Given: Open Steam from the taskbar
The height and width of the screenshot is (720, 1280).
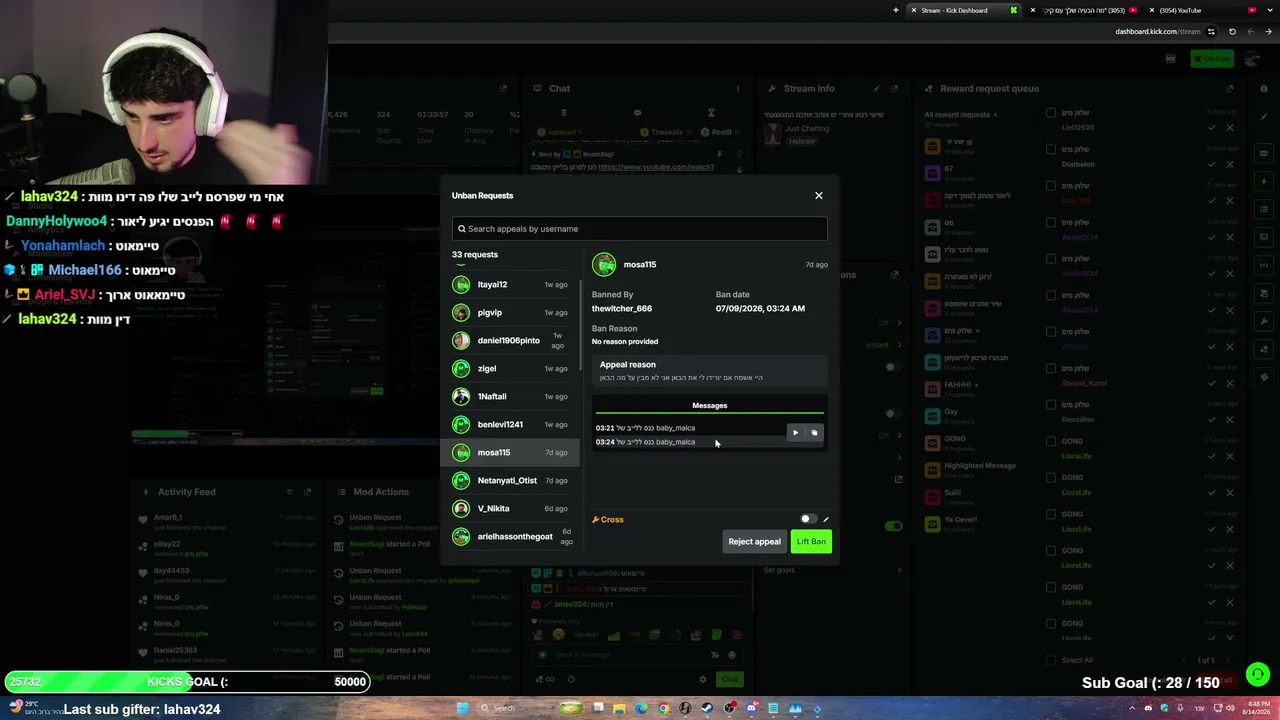Looking at the screenshot, I should (707, 709).
